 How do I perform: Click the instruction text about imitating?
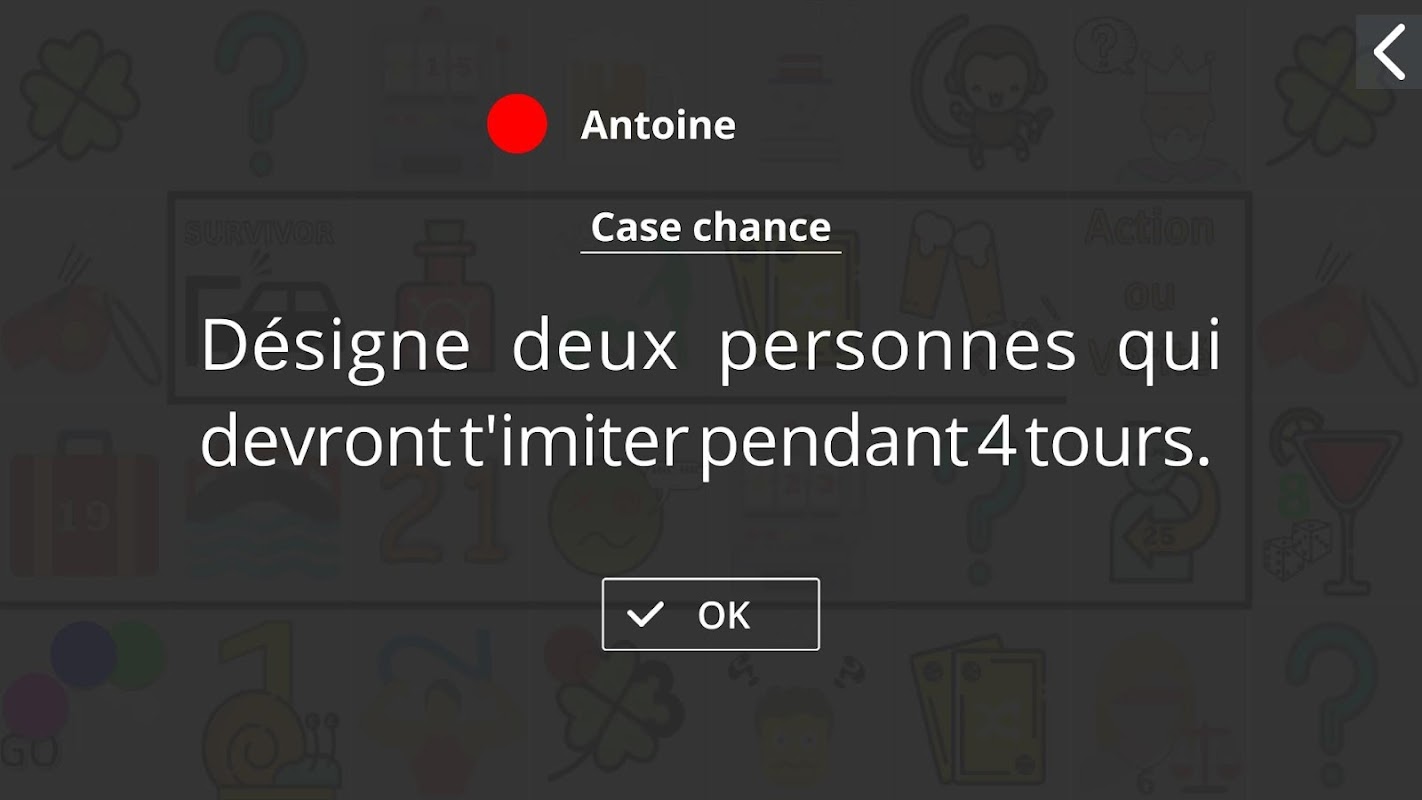(710, 395)
